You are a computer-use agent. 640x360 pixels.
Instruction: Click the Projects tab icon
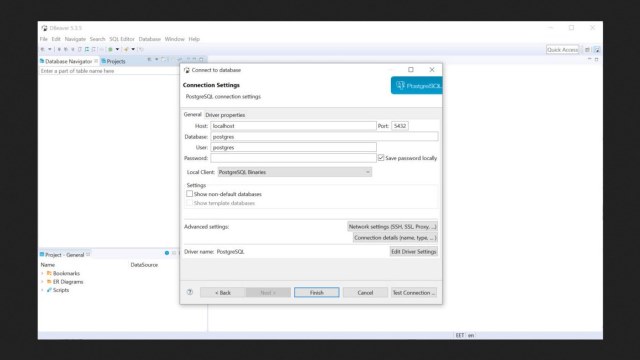[x=104, y=61]
